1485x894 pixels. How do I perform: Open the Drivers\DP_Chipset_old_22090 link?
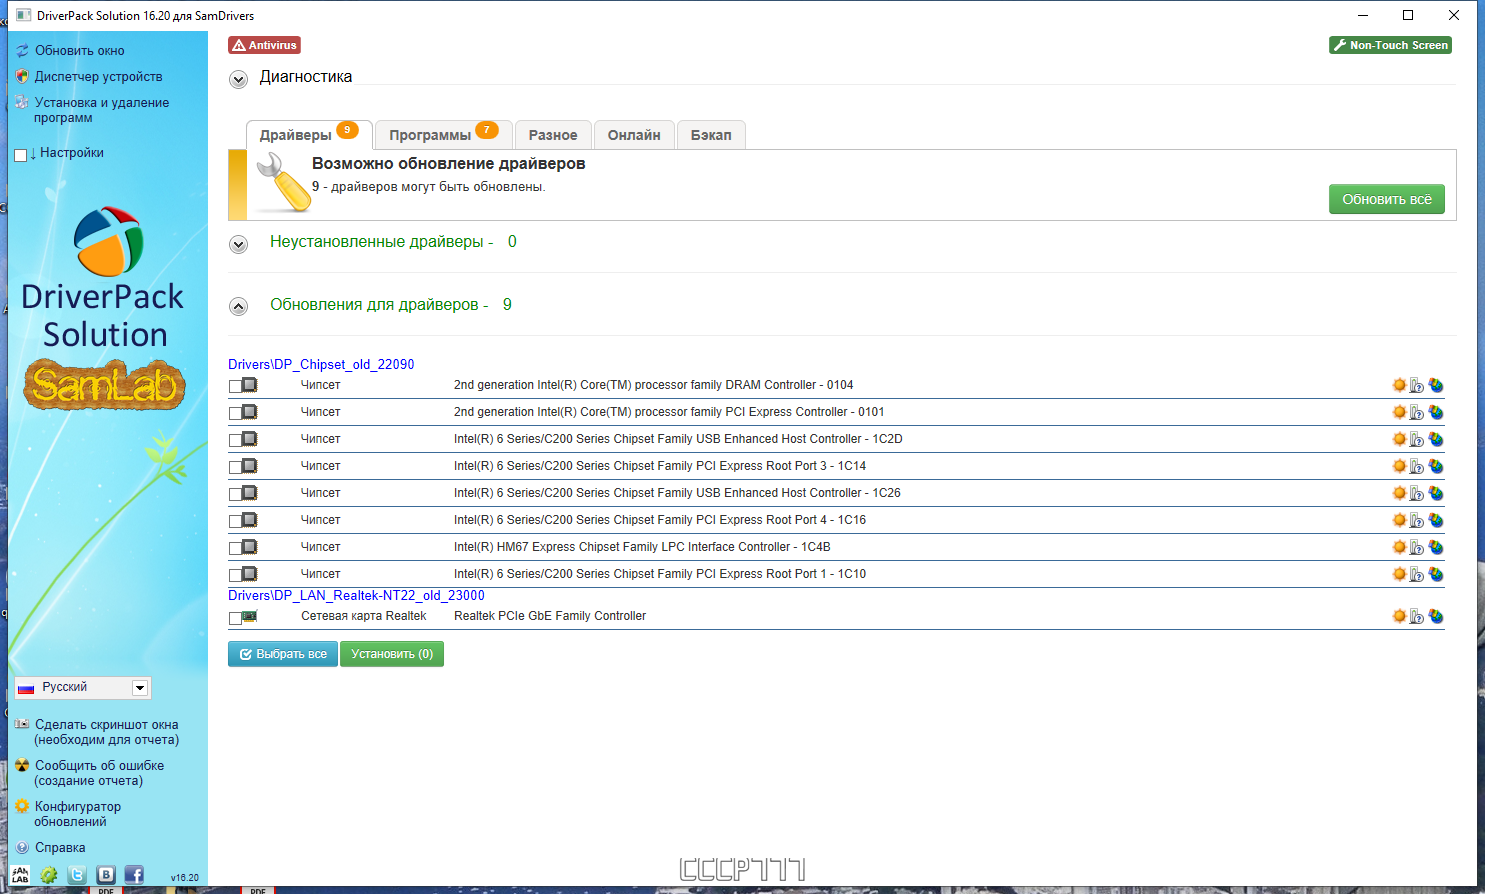pos(321,364)
